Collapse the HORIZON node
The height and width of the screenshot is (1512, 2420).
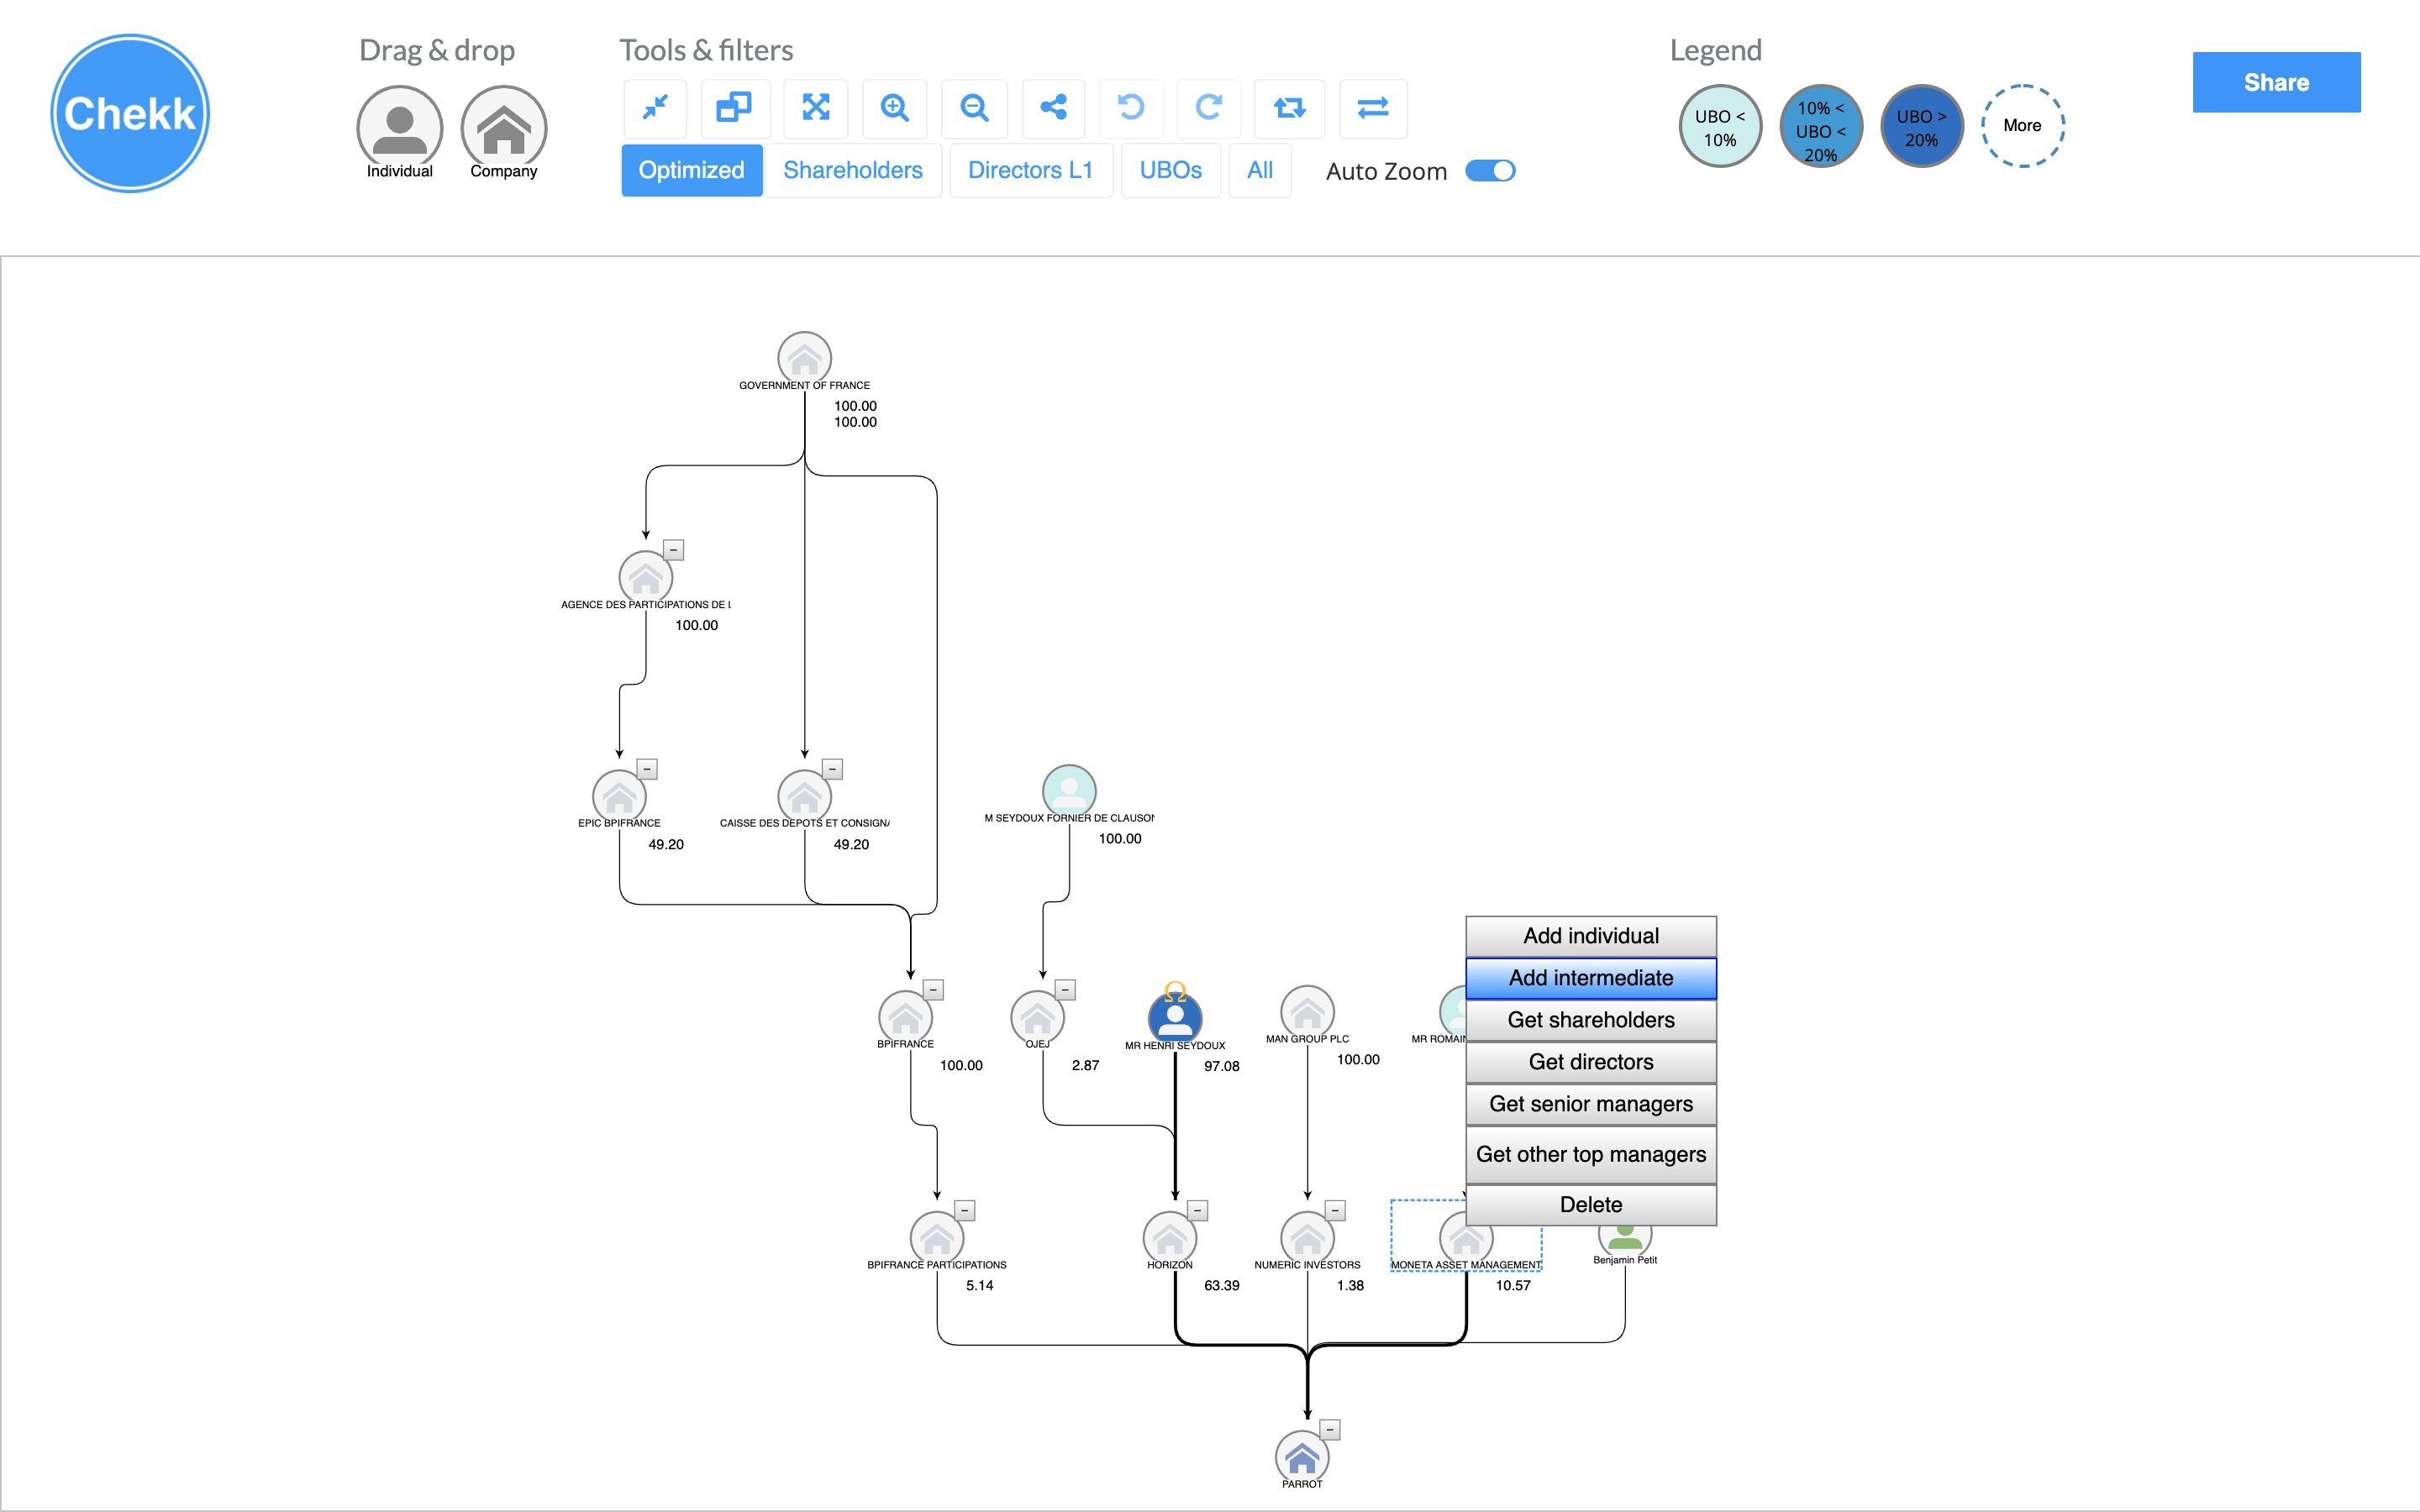(x=1198, y=1211)
